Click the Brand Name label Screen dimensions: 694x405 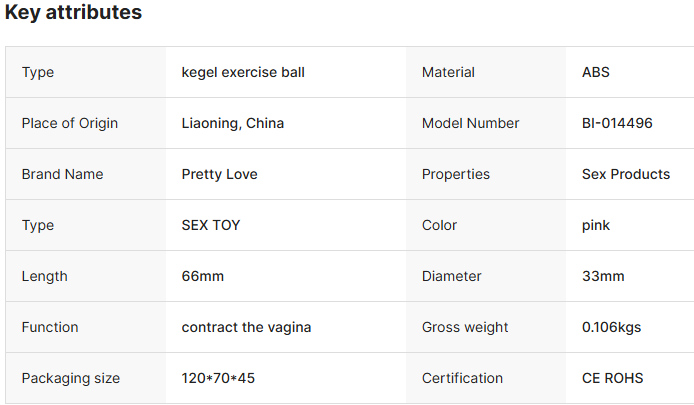click(x=62, y=174)
